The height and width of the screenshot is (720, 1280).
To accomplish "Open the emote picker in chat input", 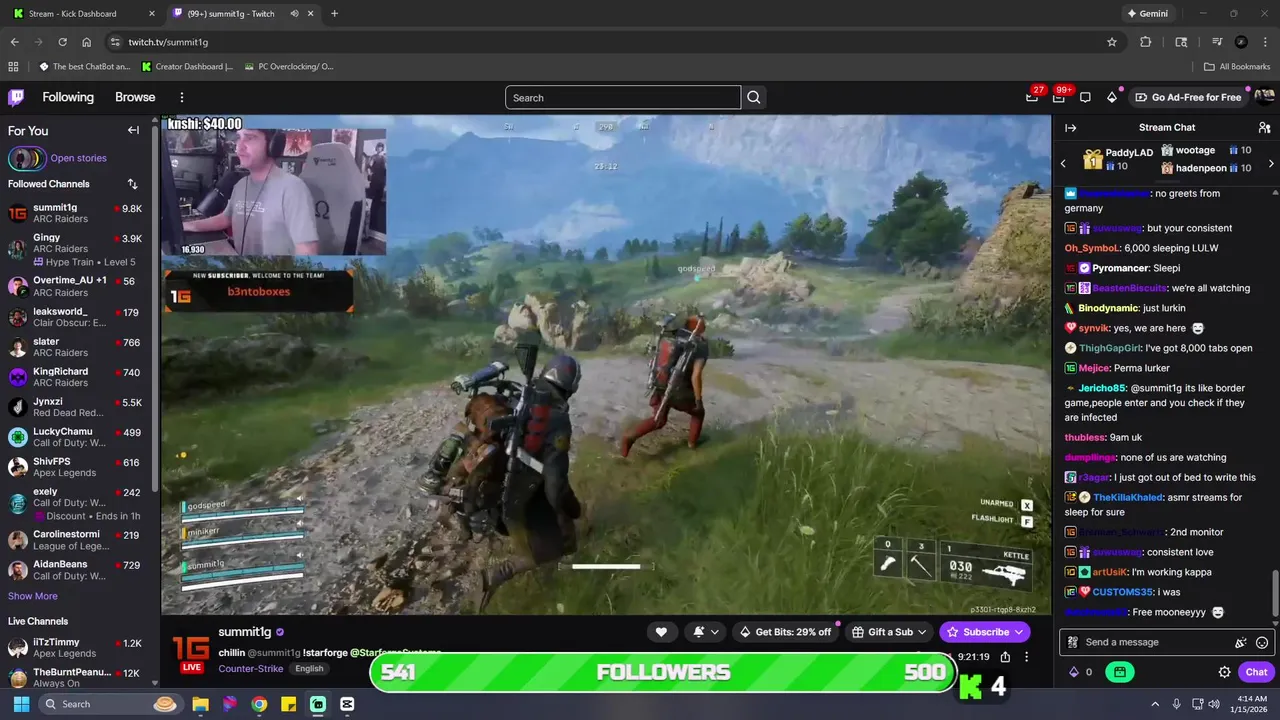I will click(x=1262, y=642).
